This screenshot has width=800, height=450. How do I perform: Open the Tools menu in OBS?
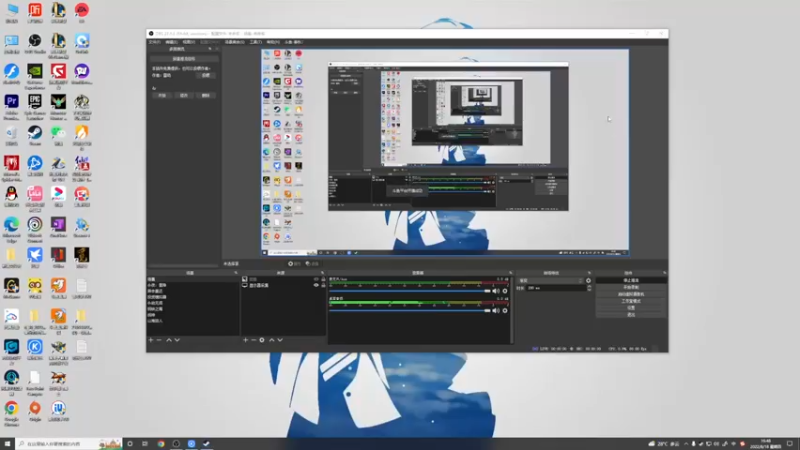pyautogui.click(x=256, y=42)
